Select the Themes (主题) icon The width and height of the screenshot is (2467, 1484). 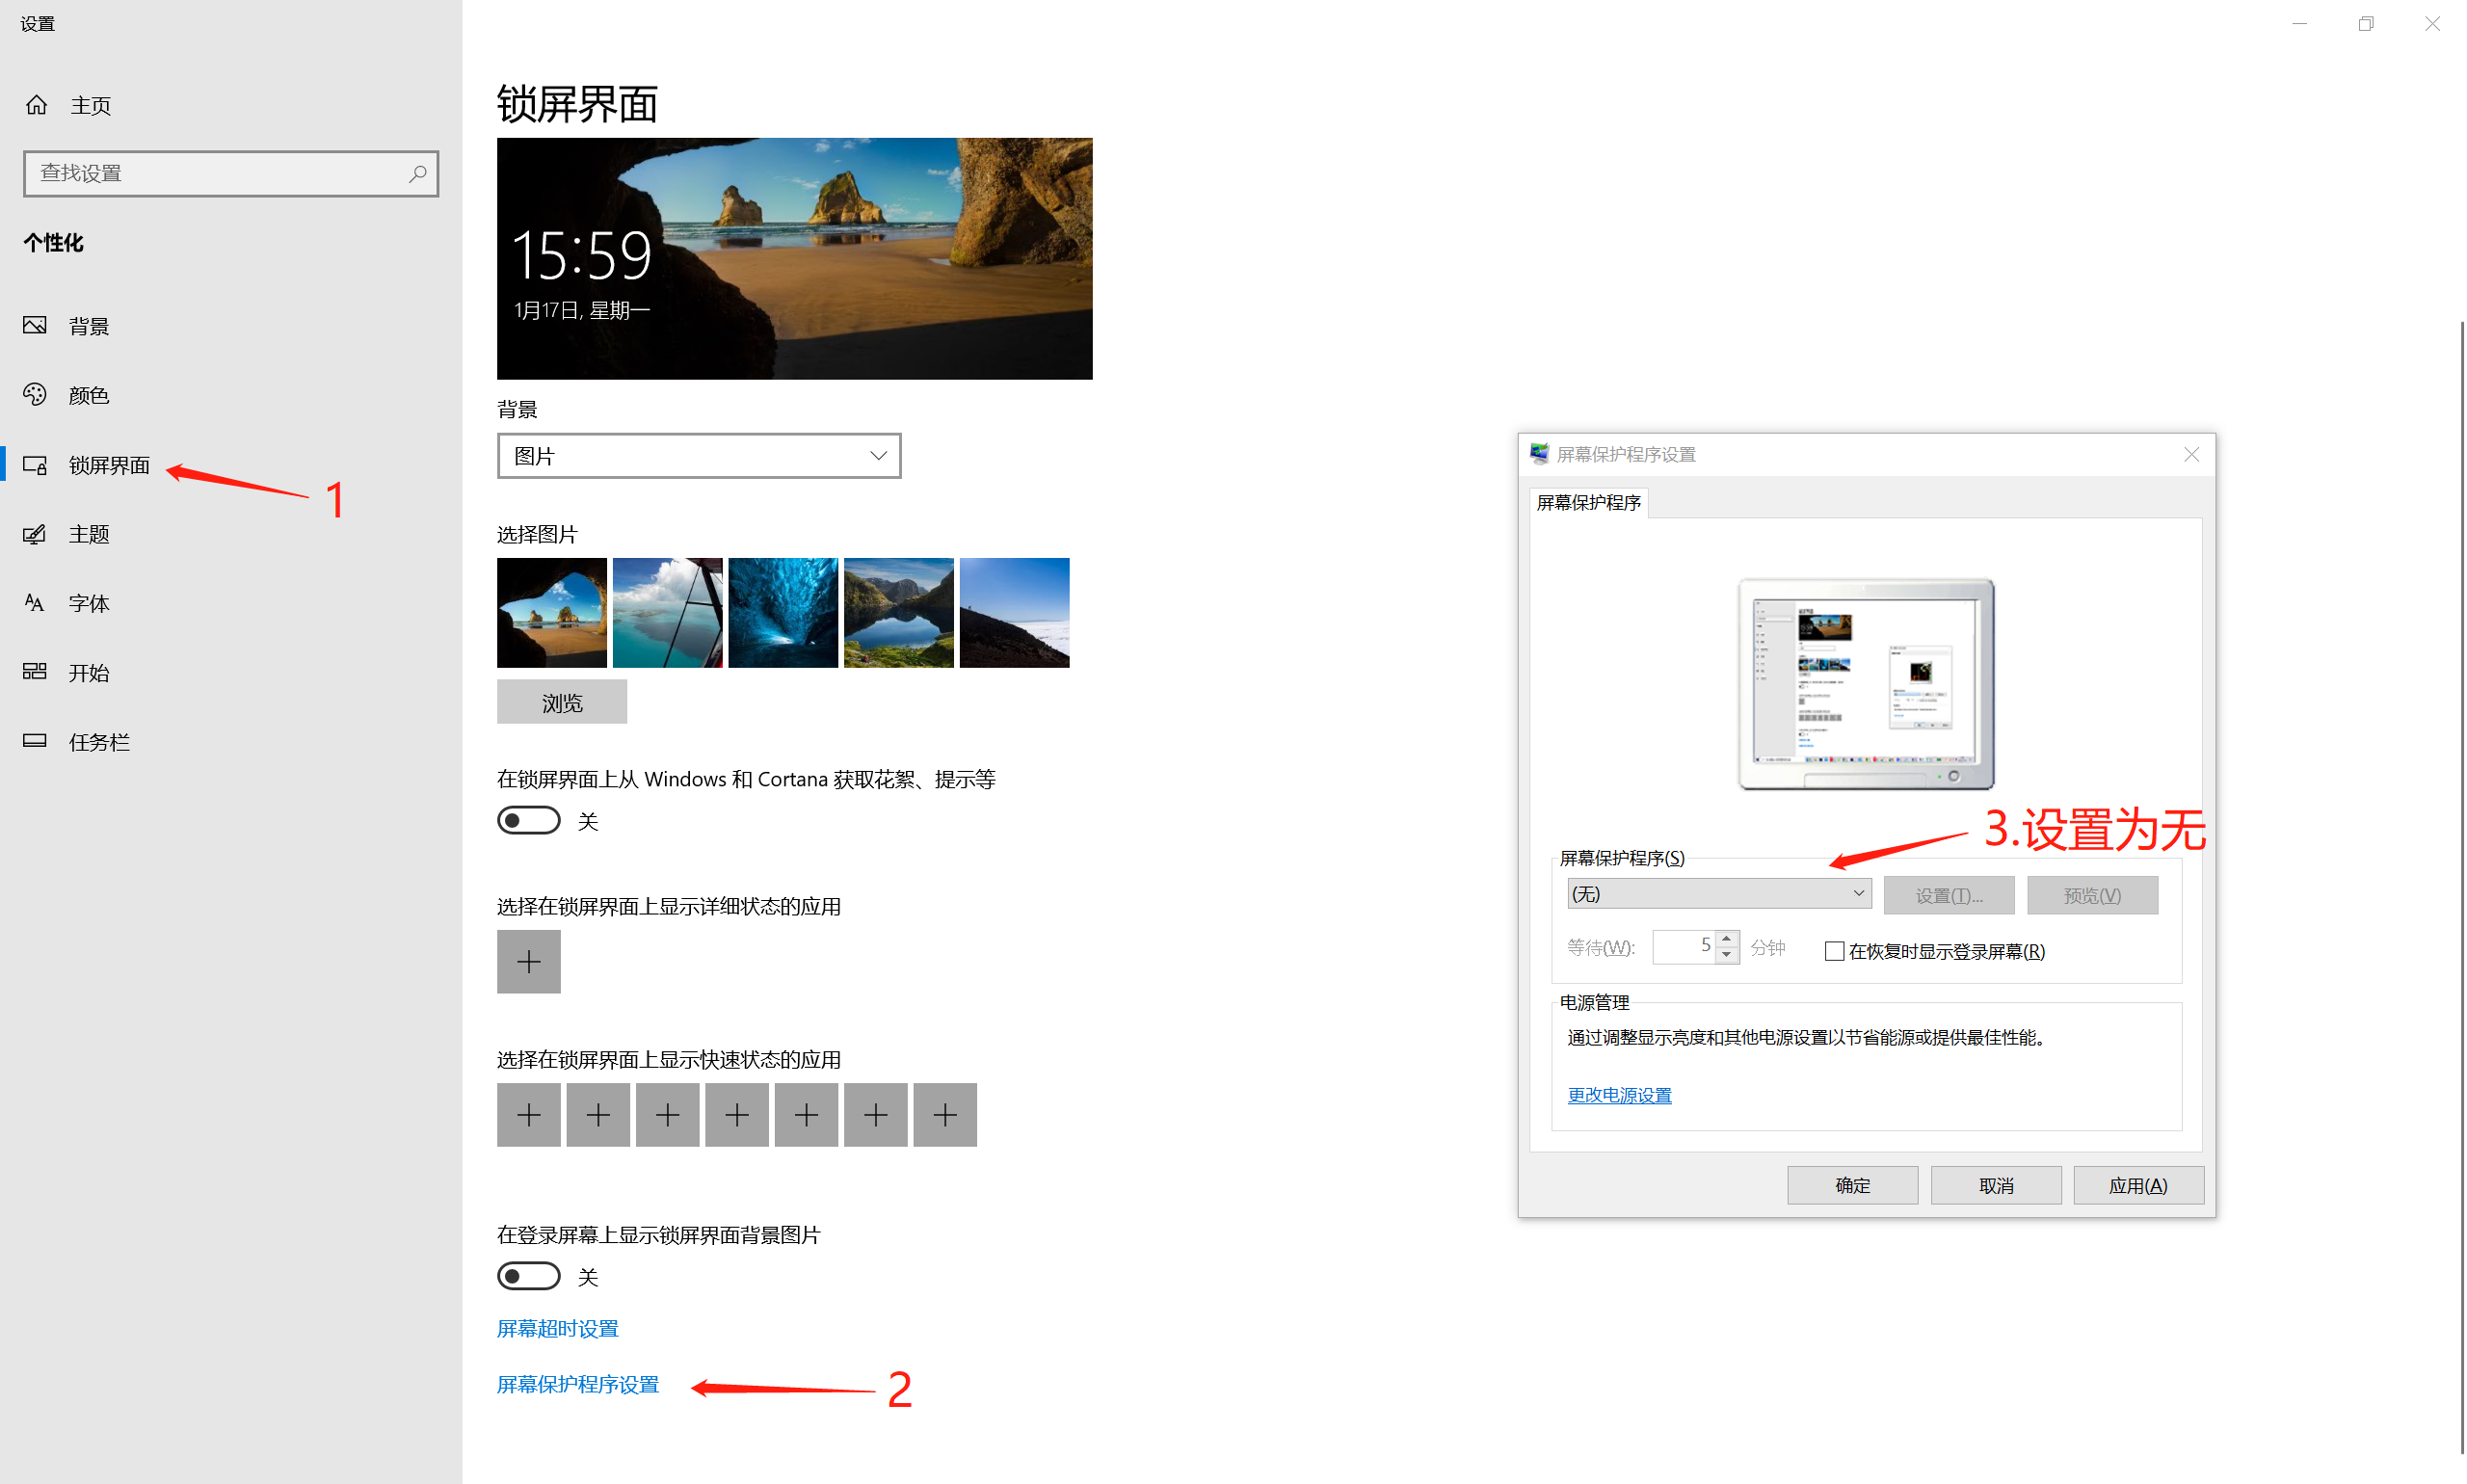point(35,534)
